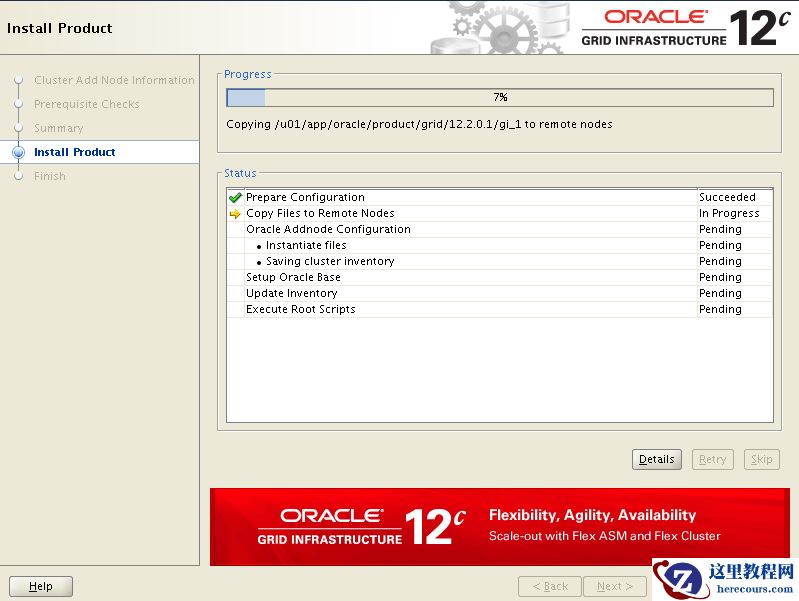799x601 pixels.
Task: Select the Summary step in sidebar
Action: (59, 128)
